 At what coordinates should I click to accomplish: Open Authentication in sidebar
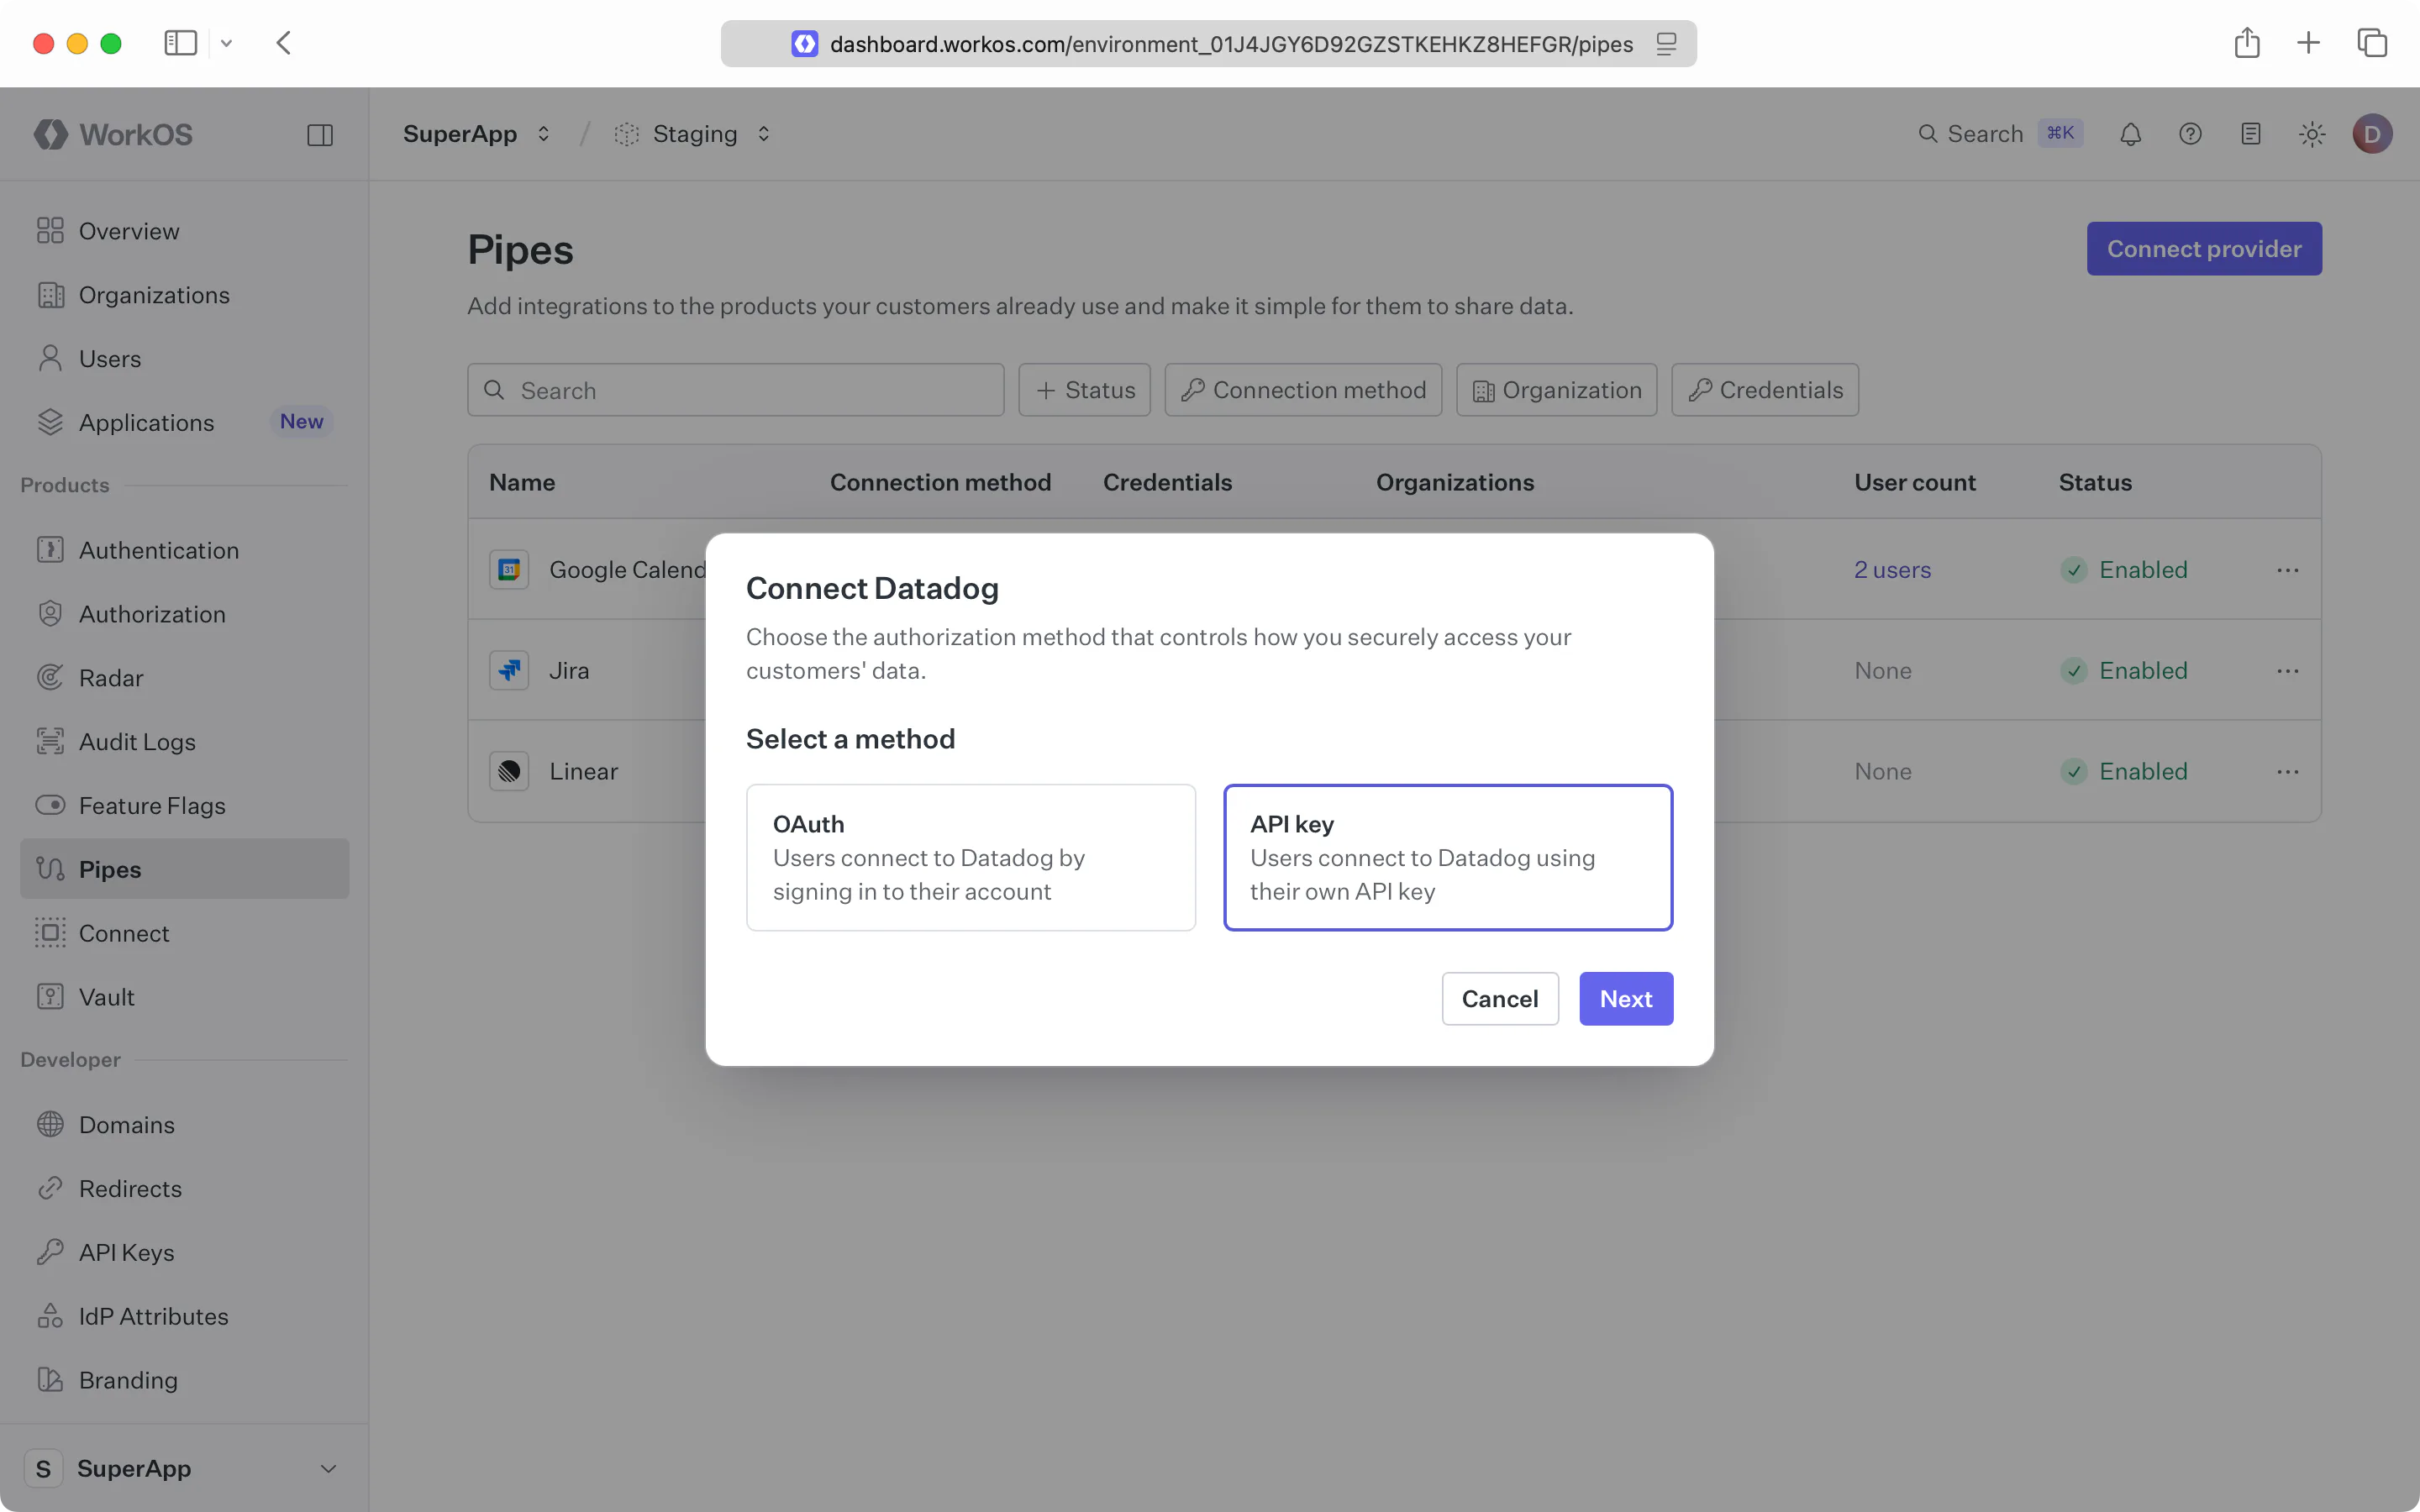coord(184,550)
